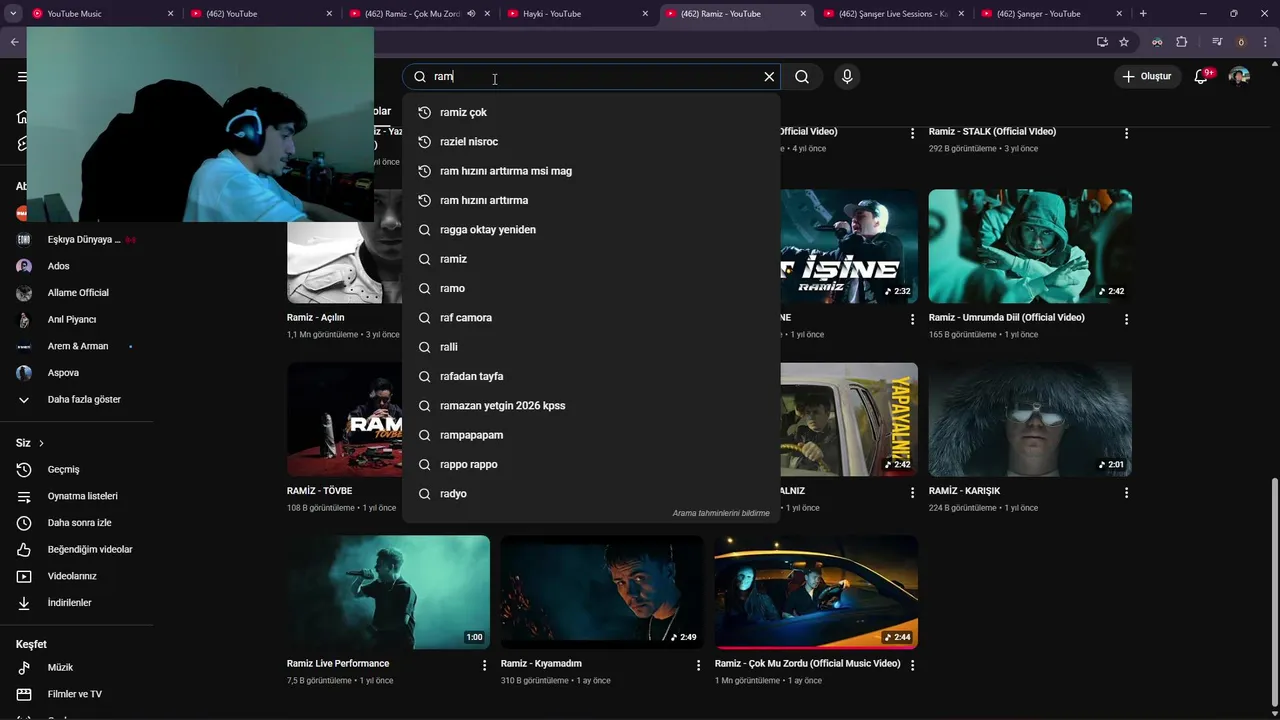This screenshot has width=1280, height=720.
Task: Open Filmler ve TV section
Action: [77, 694]
